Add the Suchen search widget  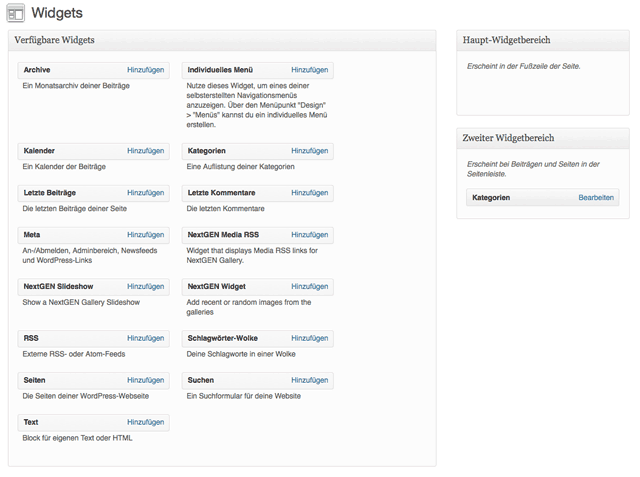[x=309, y=380]
